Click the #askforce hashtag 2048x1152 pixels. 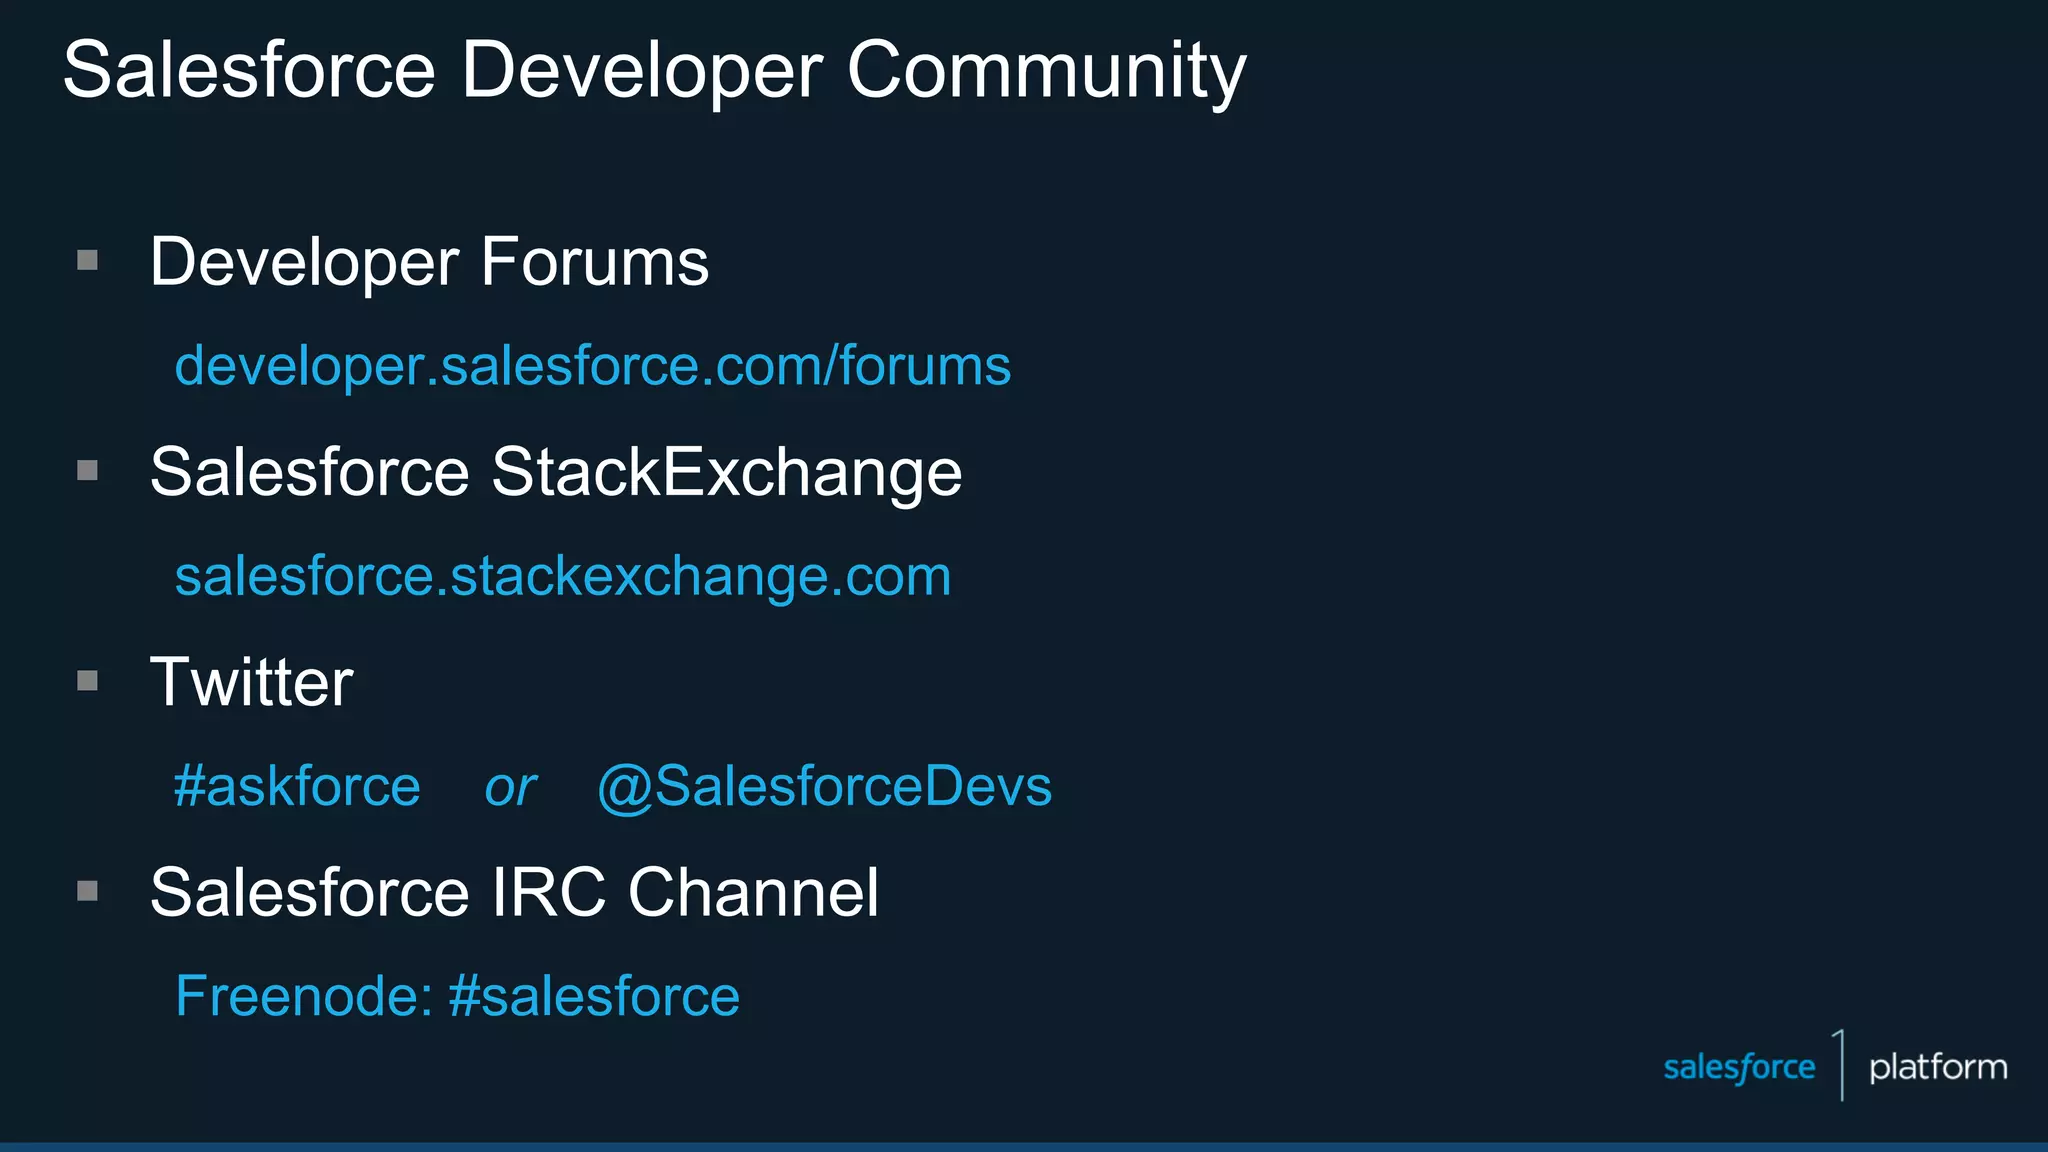tap(297, 786)
